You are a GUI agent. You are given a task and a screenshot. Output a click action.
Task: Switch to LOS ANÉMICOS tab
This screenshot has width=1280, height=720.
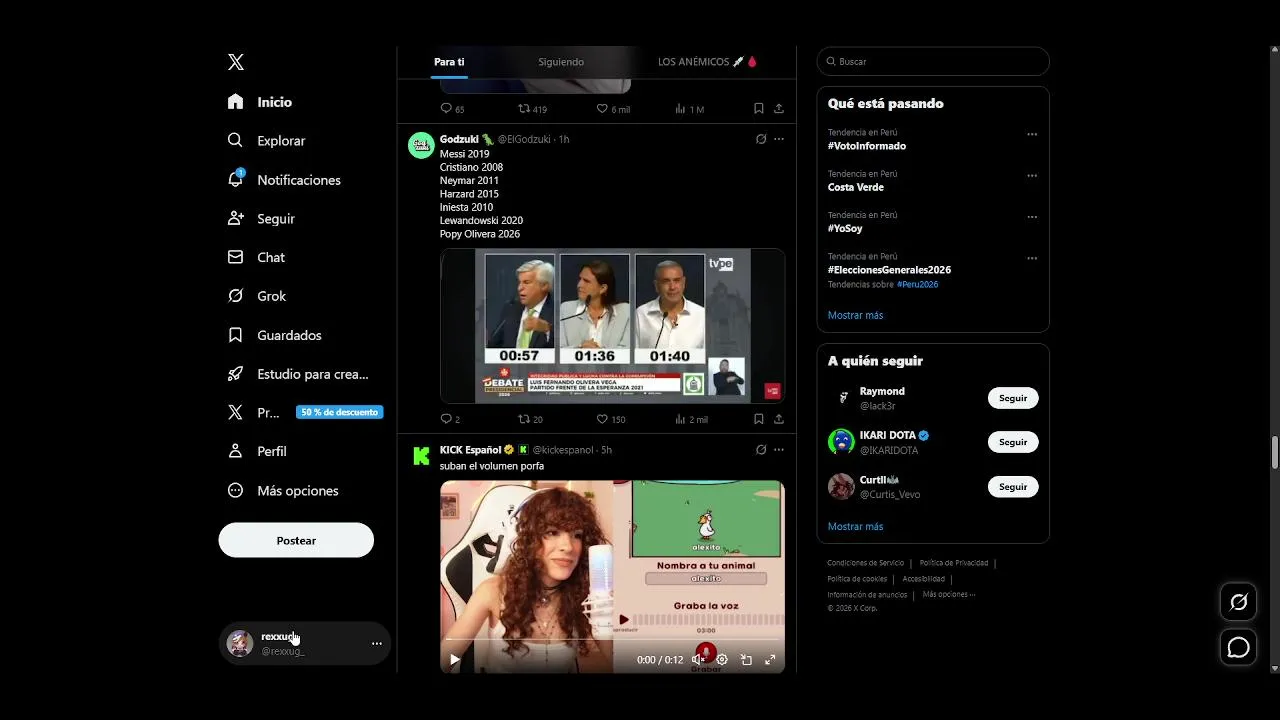pos(707,62)
